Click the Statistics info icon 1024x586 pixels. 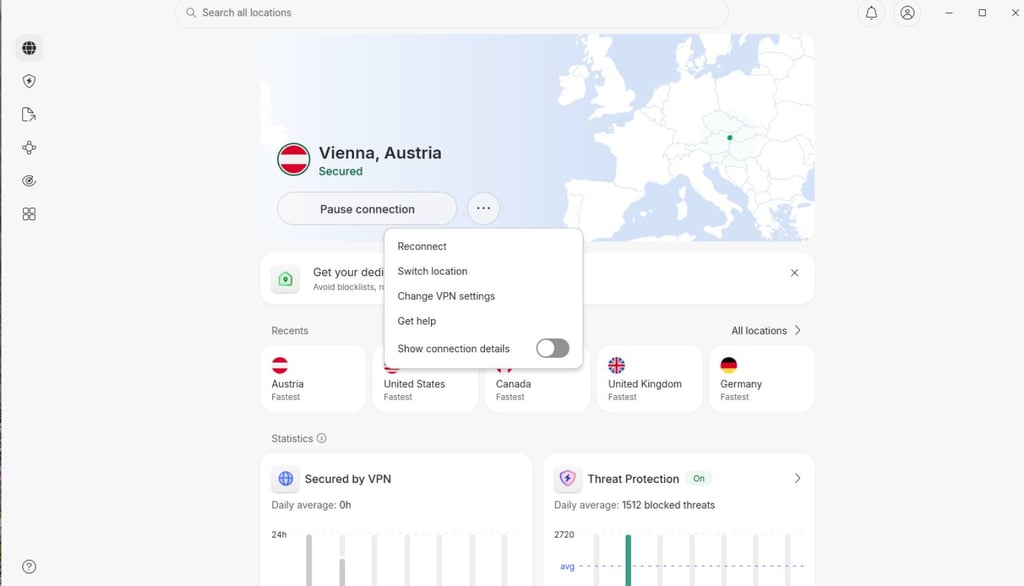click(x=321, y=438)
